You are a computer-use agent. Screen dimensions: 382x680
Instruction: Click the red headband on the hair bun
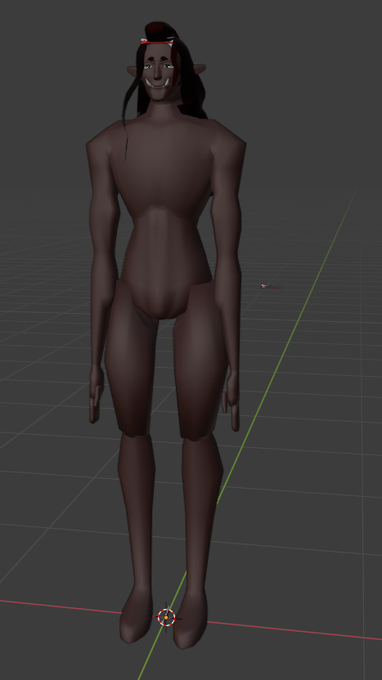coord(157,42)
